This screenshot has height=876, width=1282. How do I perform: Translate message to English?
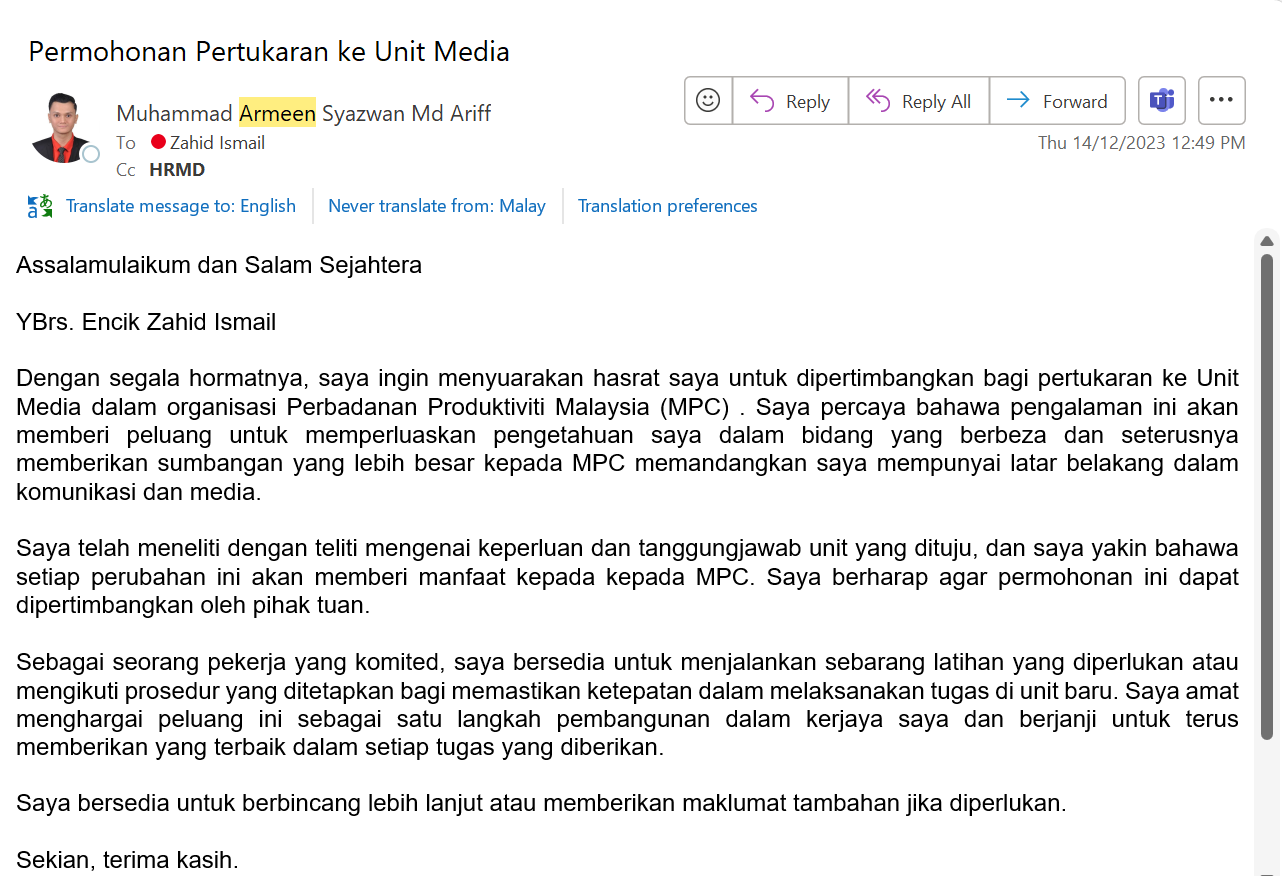pyautogui.click(x=181, y=206)
